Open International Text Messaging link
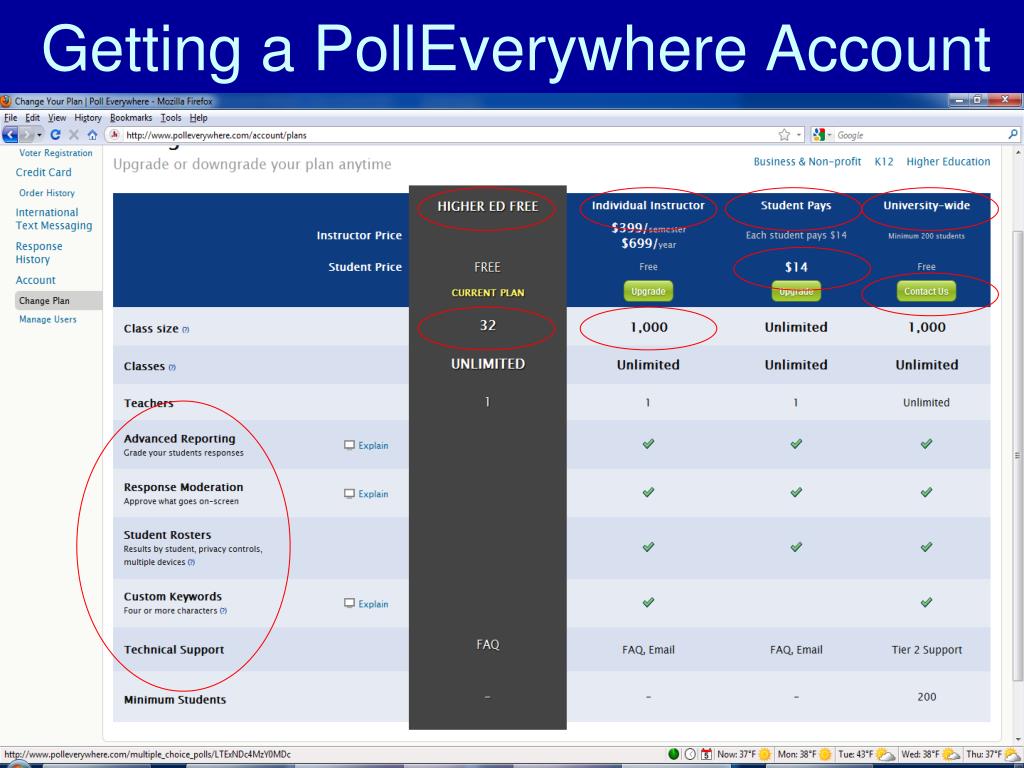The image size is (1024, 768). [54, 219]
